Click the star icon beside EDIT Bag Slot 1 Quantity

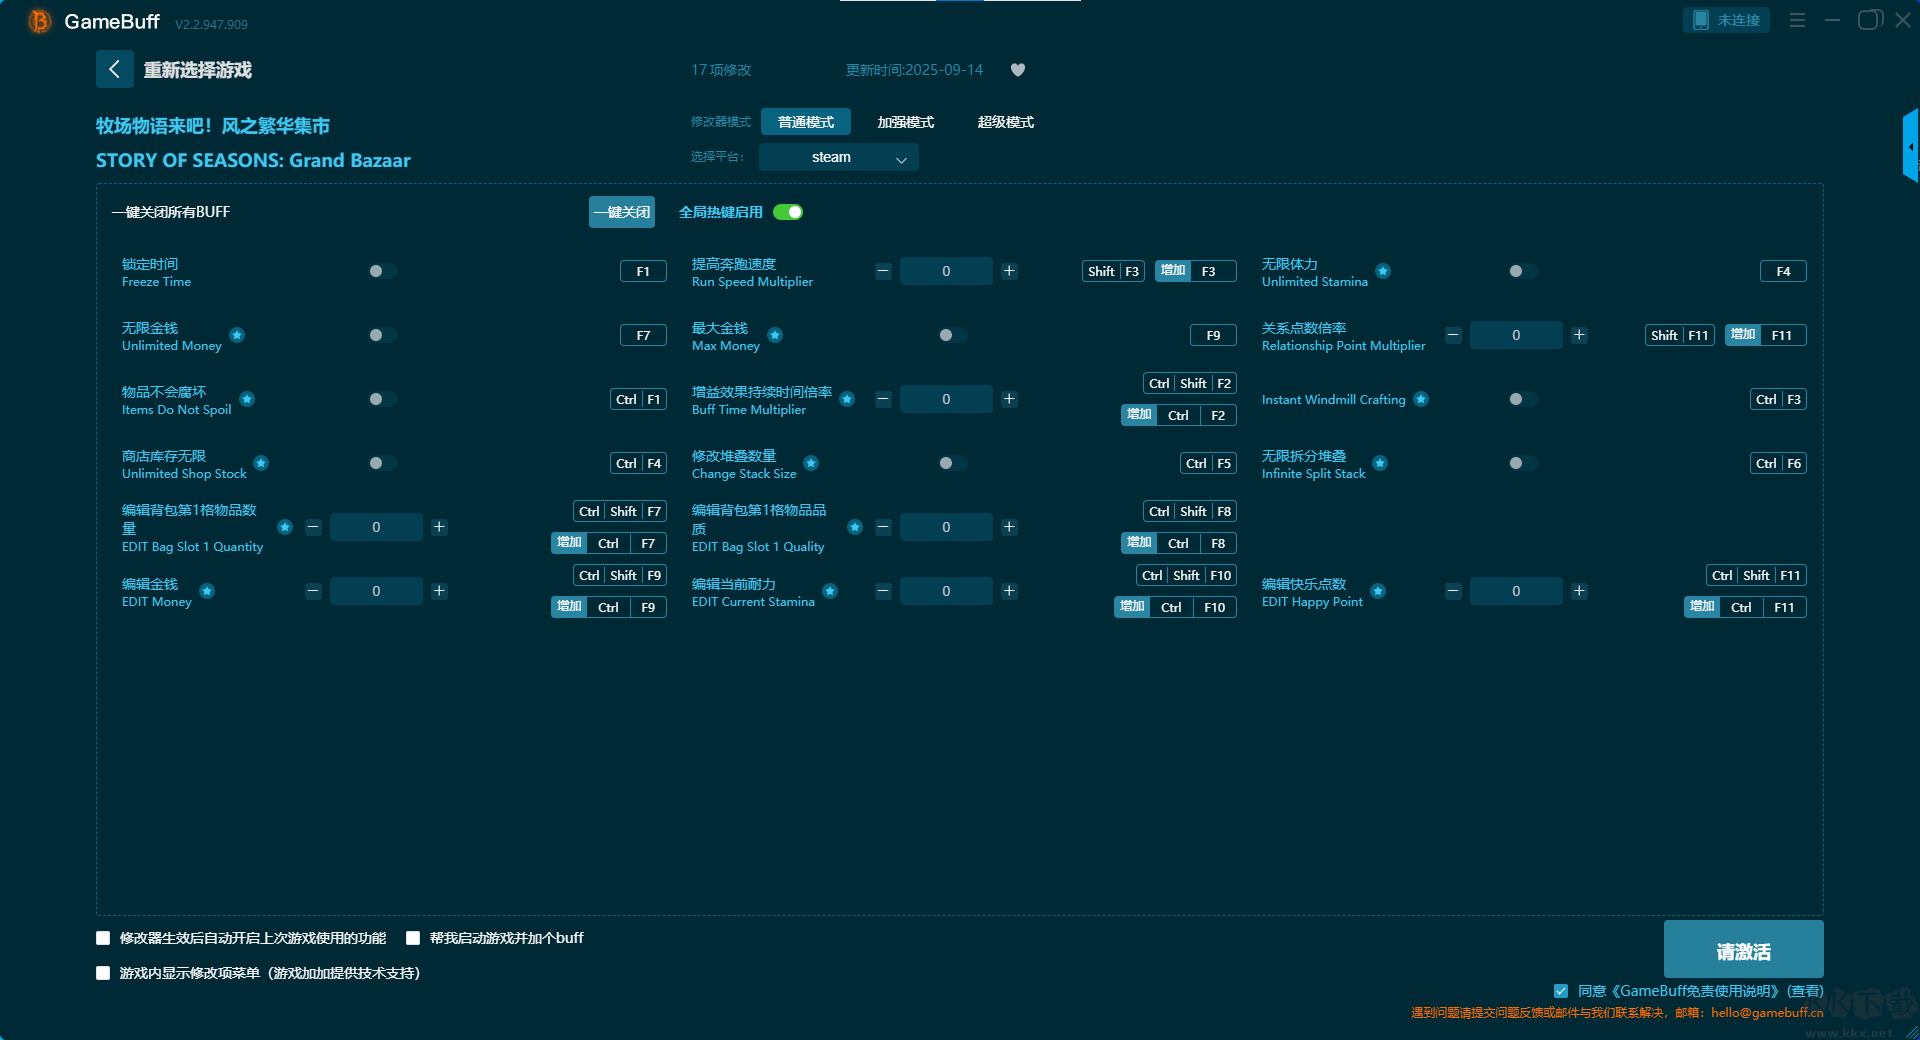pos(285,527)
